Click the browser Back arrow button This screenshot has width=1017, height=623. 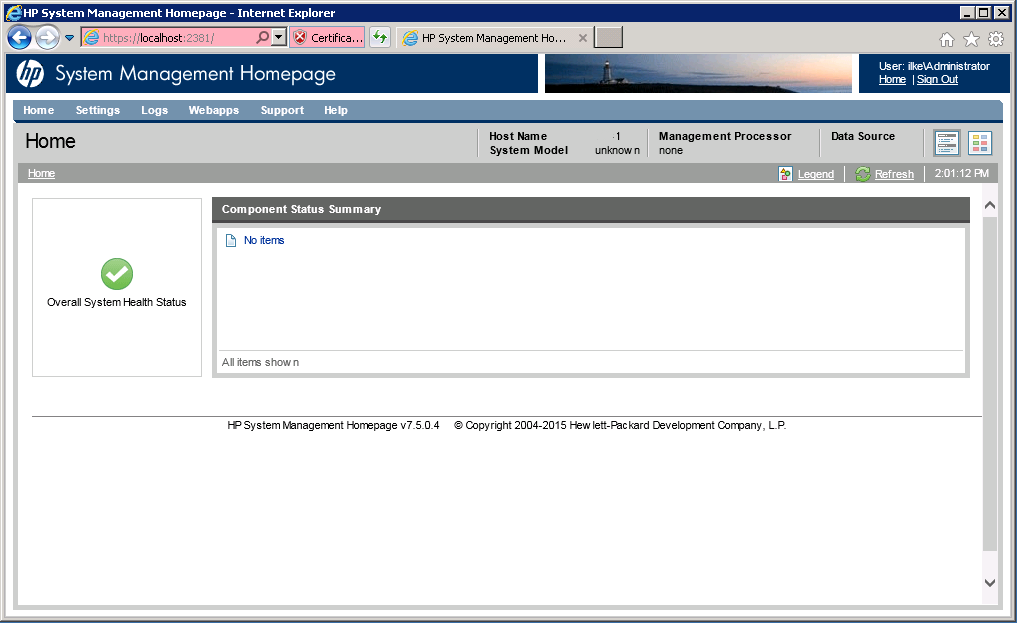coord(19,38)
